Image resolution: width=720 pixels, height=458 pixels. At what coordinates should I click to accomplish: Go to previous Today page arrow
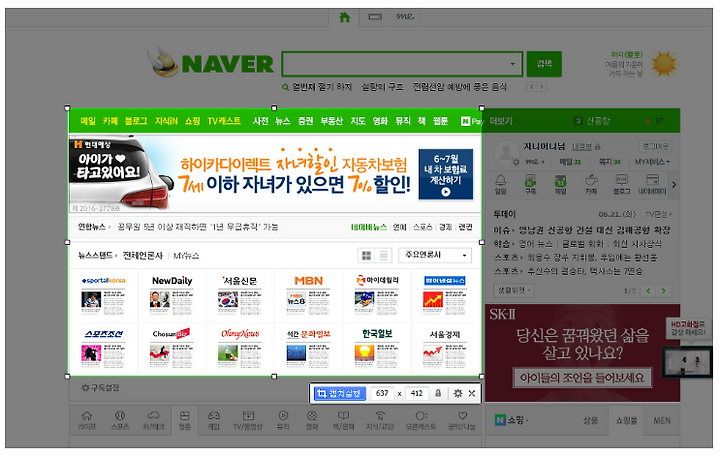coord(648,290)
